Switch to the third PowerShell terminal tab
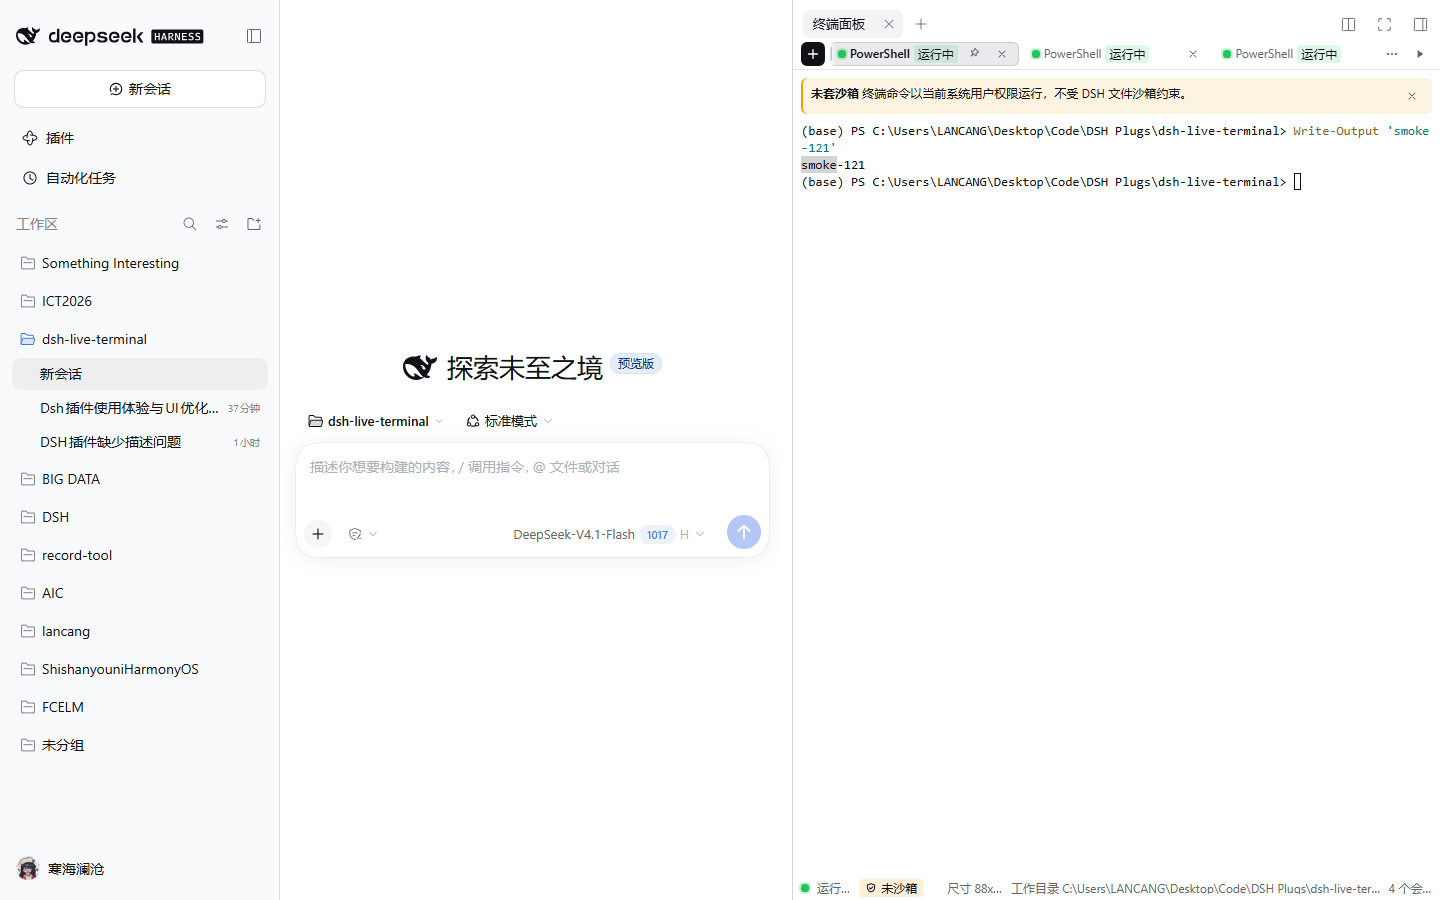The width and height of the screenshot is (1440, 900). tap(1282, 54)
